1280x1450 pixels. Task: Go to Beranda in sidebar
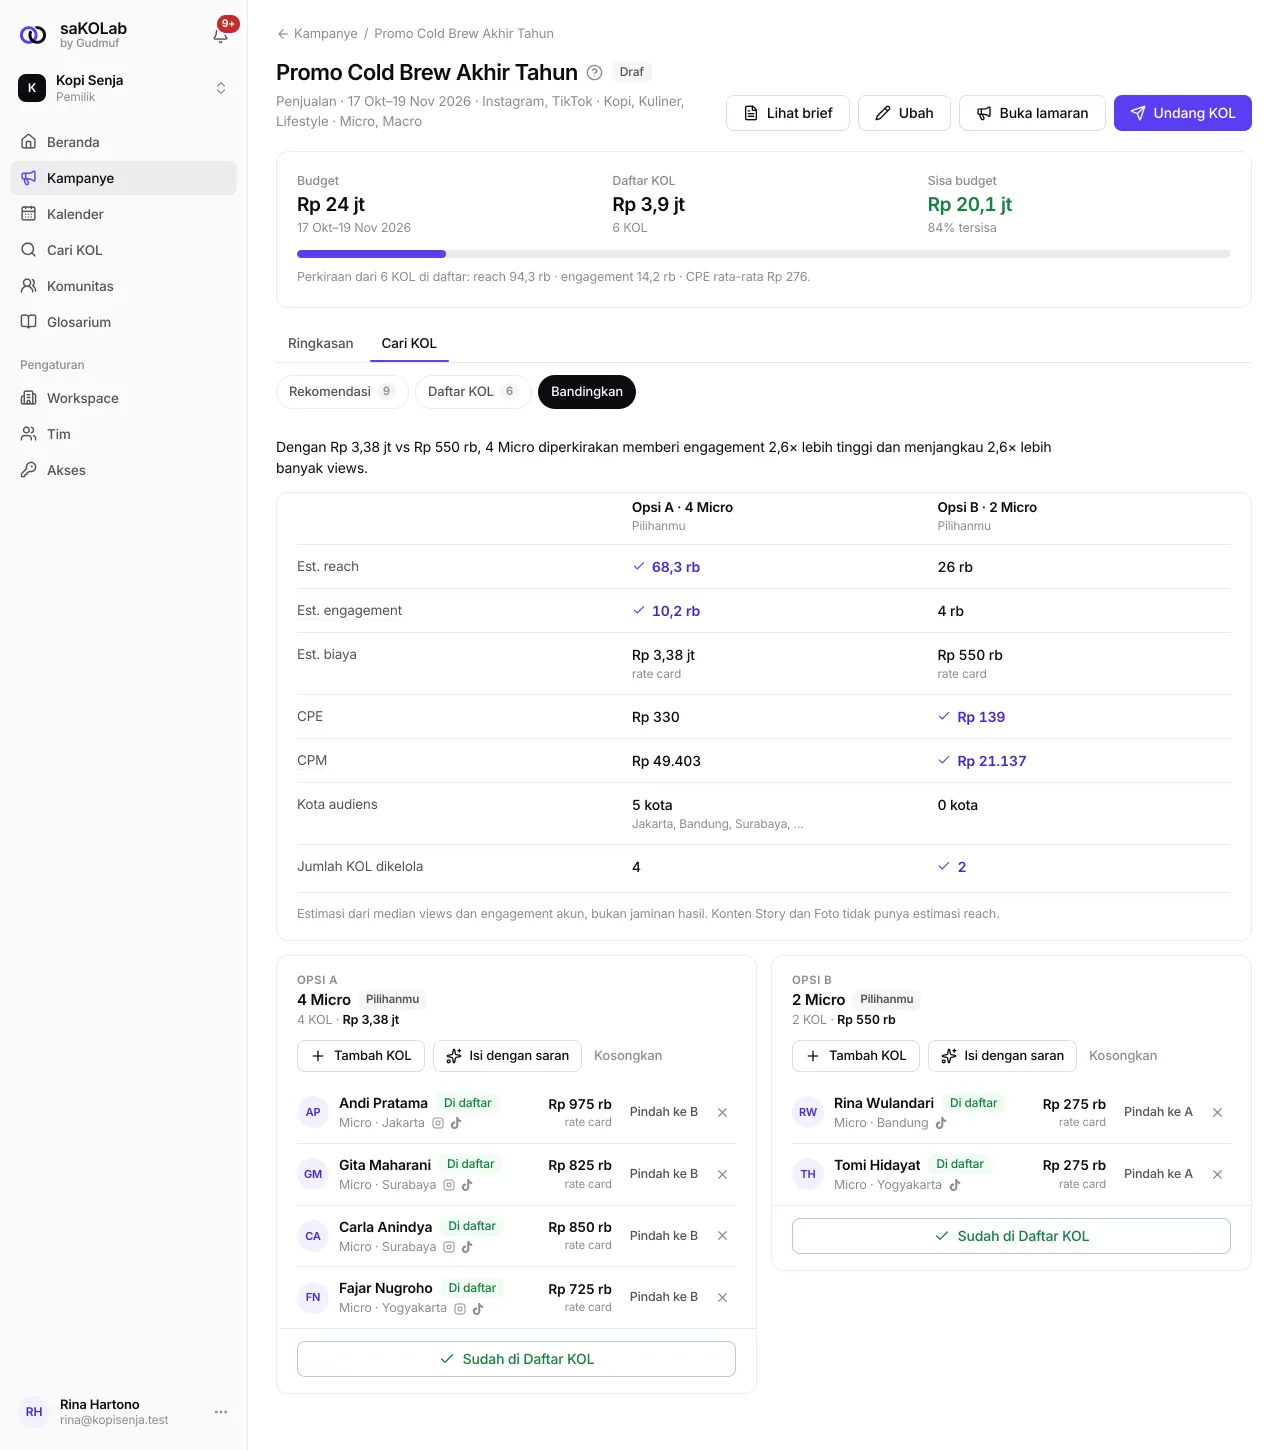[x=124, y=142]
